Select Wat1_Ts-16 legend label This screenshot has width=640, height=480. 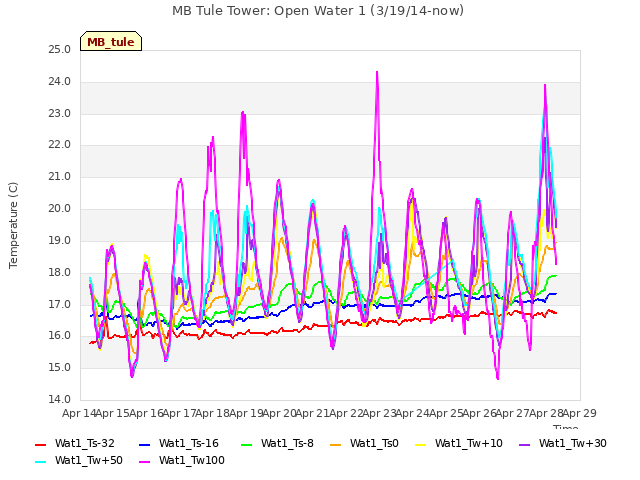click(189, 444)
